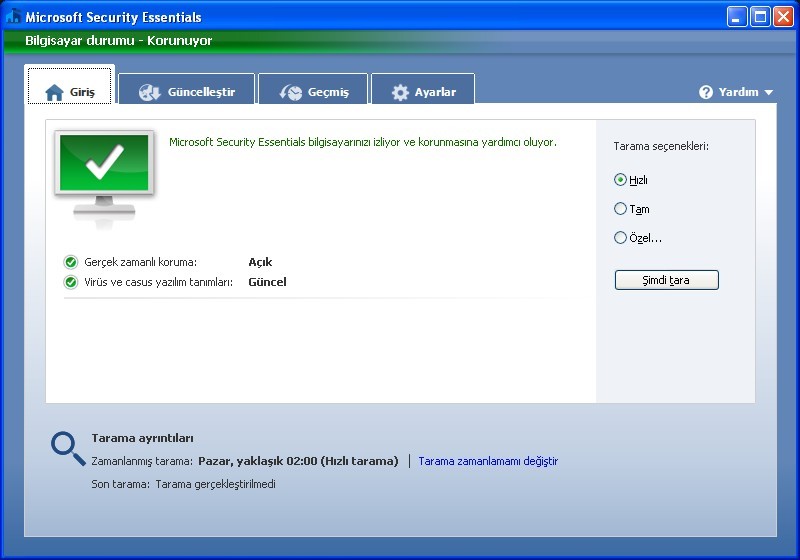Click the 'Microsoft Security Essentials' title text

113,17
